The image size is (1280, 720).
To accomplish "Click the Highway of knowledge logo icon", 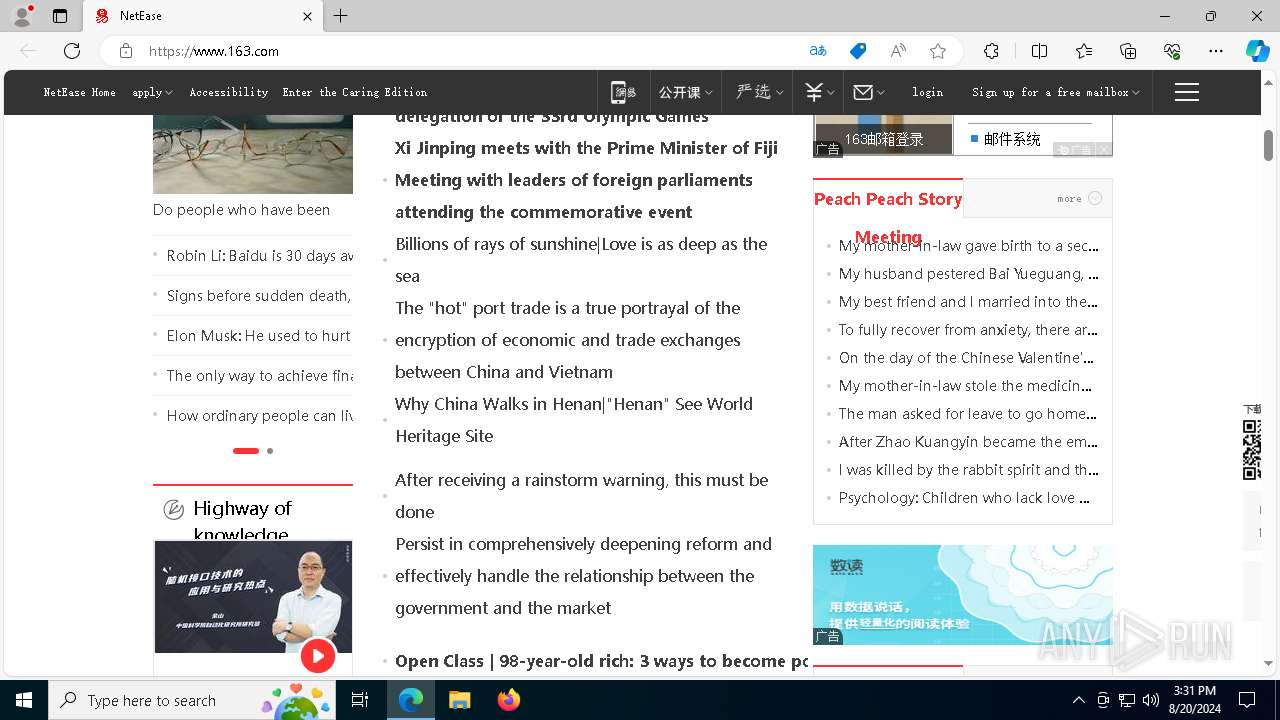I will point(173,509).
